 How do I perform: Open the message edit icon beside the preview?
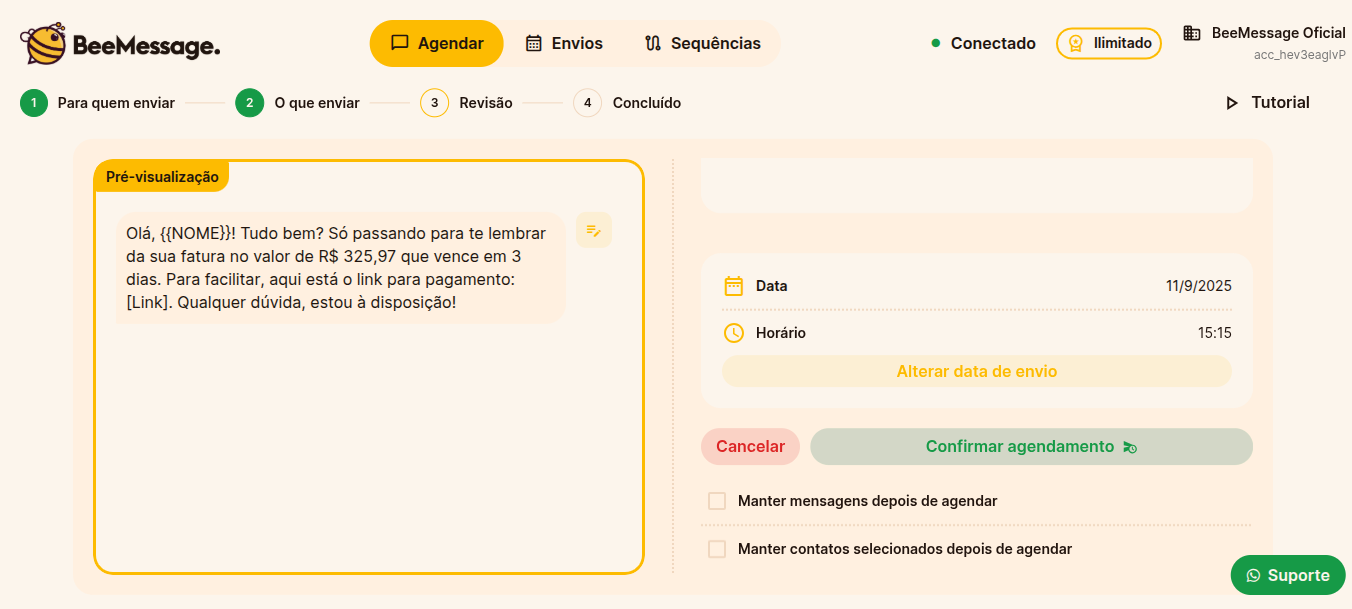[x=593, y=230]
